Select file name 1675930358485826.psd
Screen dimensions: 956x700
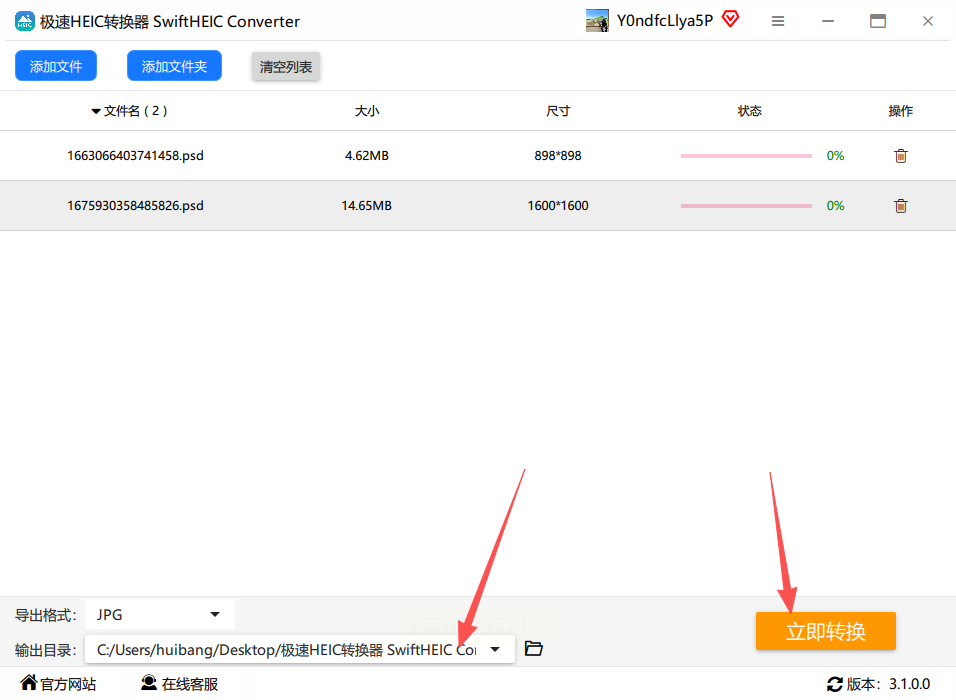pyautogui.click(x=135, y=206)
